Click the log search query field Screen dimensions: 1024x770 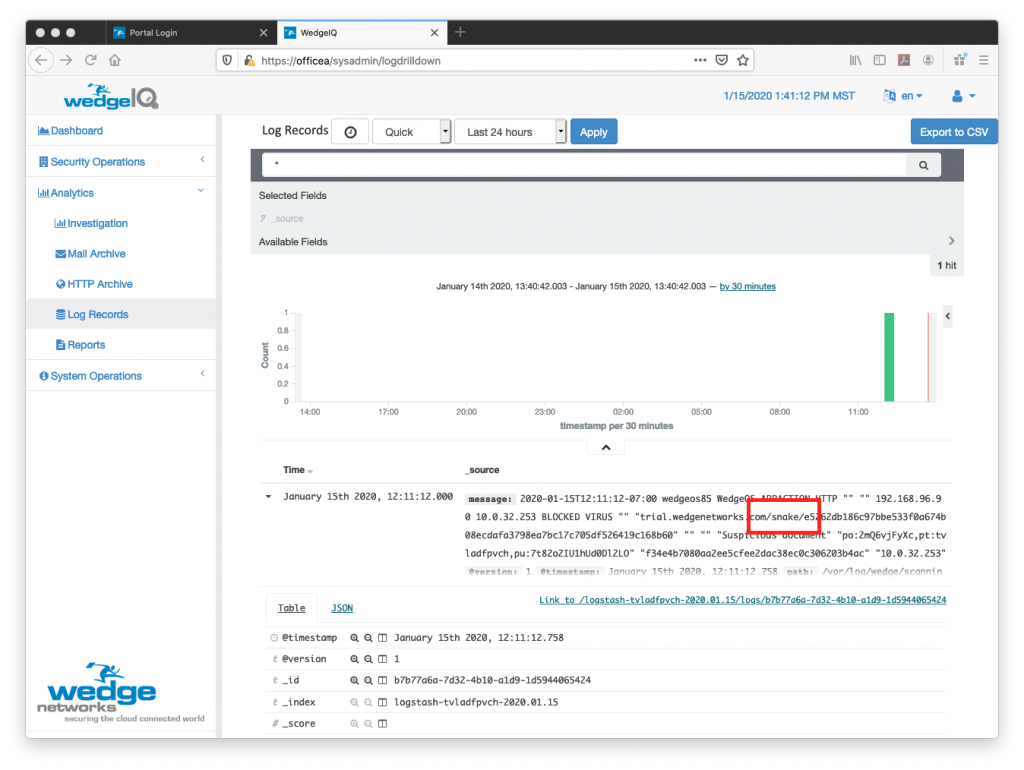coord(584,165)
